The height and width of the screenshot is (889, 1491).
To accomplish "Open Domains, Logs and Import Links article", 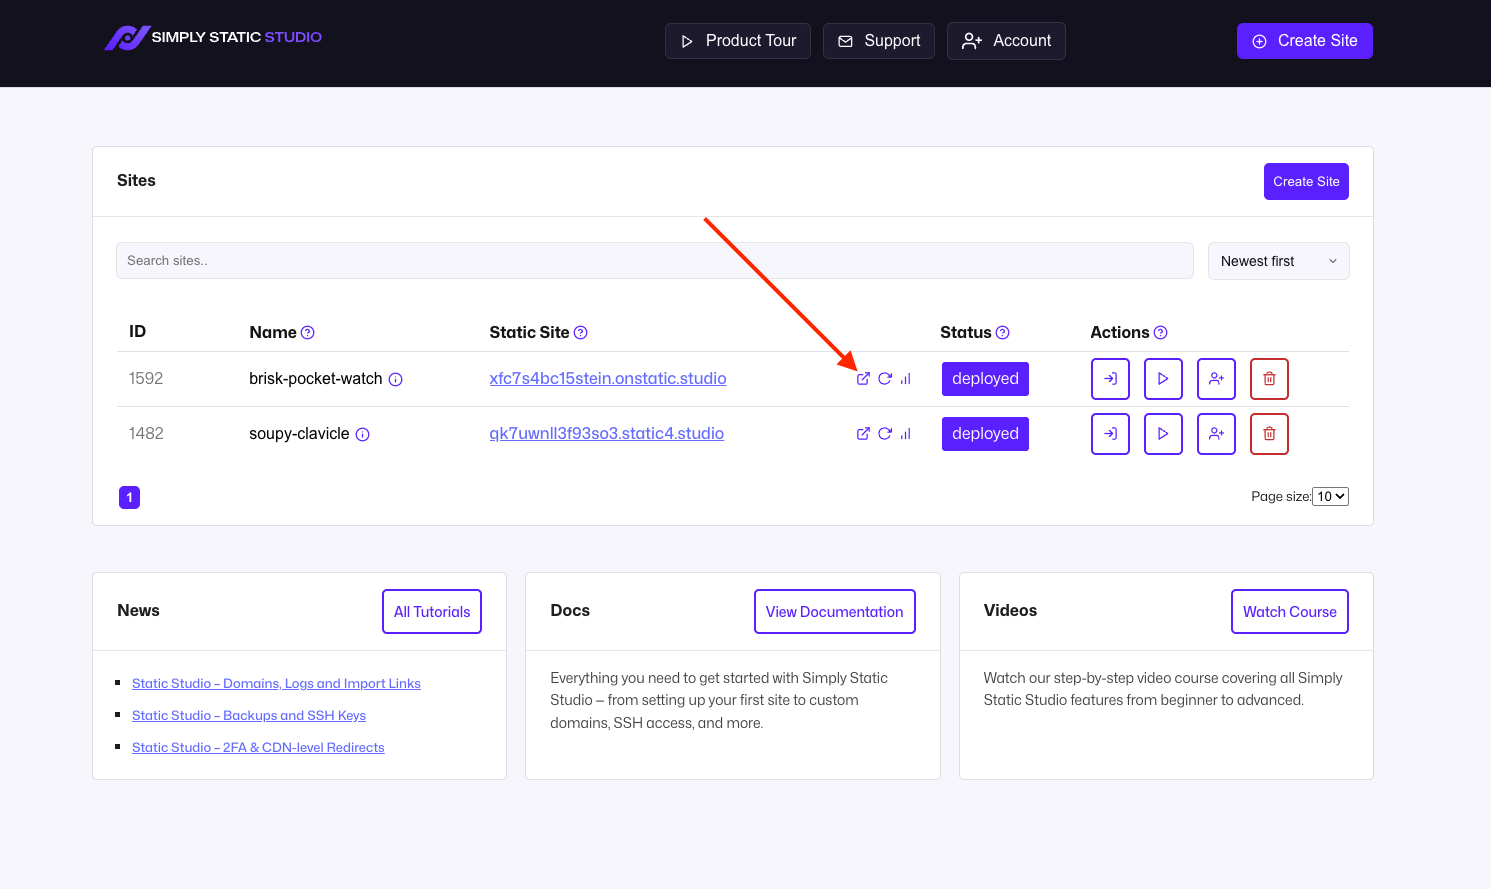I will tap(276, 684).
